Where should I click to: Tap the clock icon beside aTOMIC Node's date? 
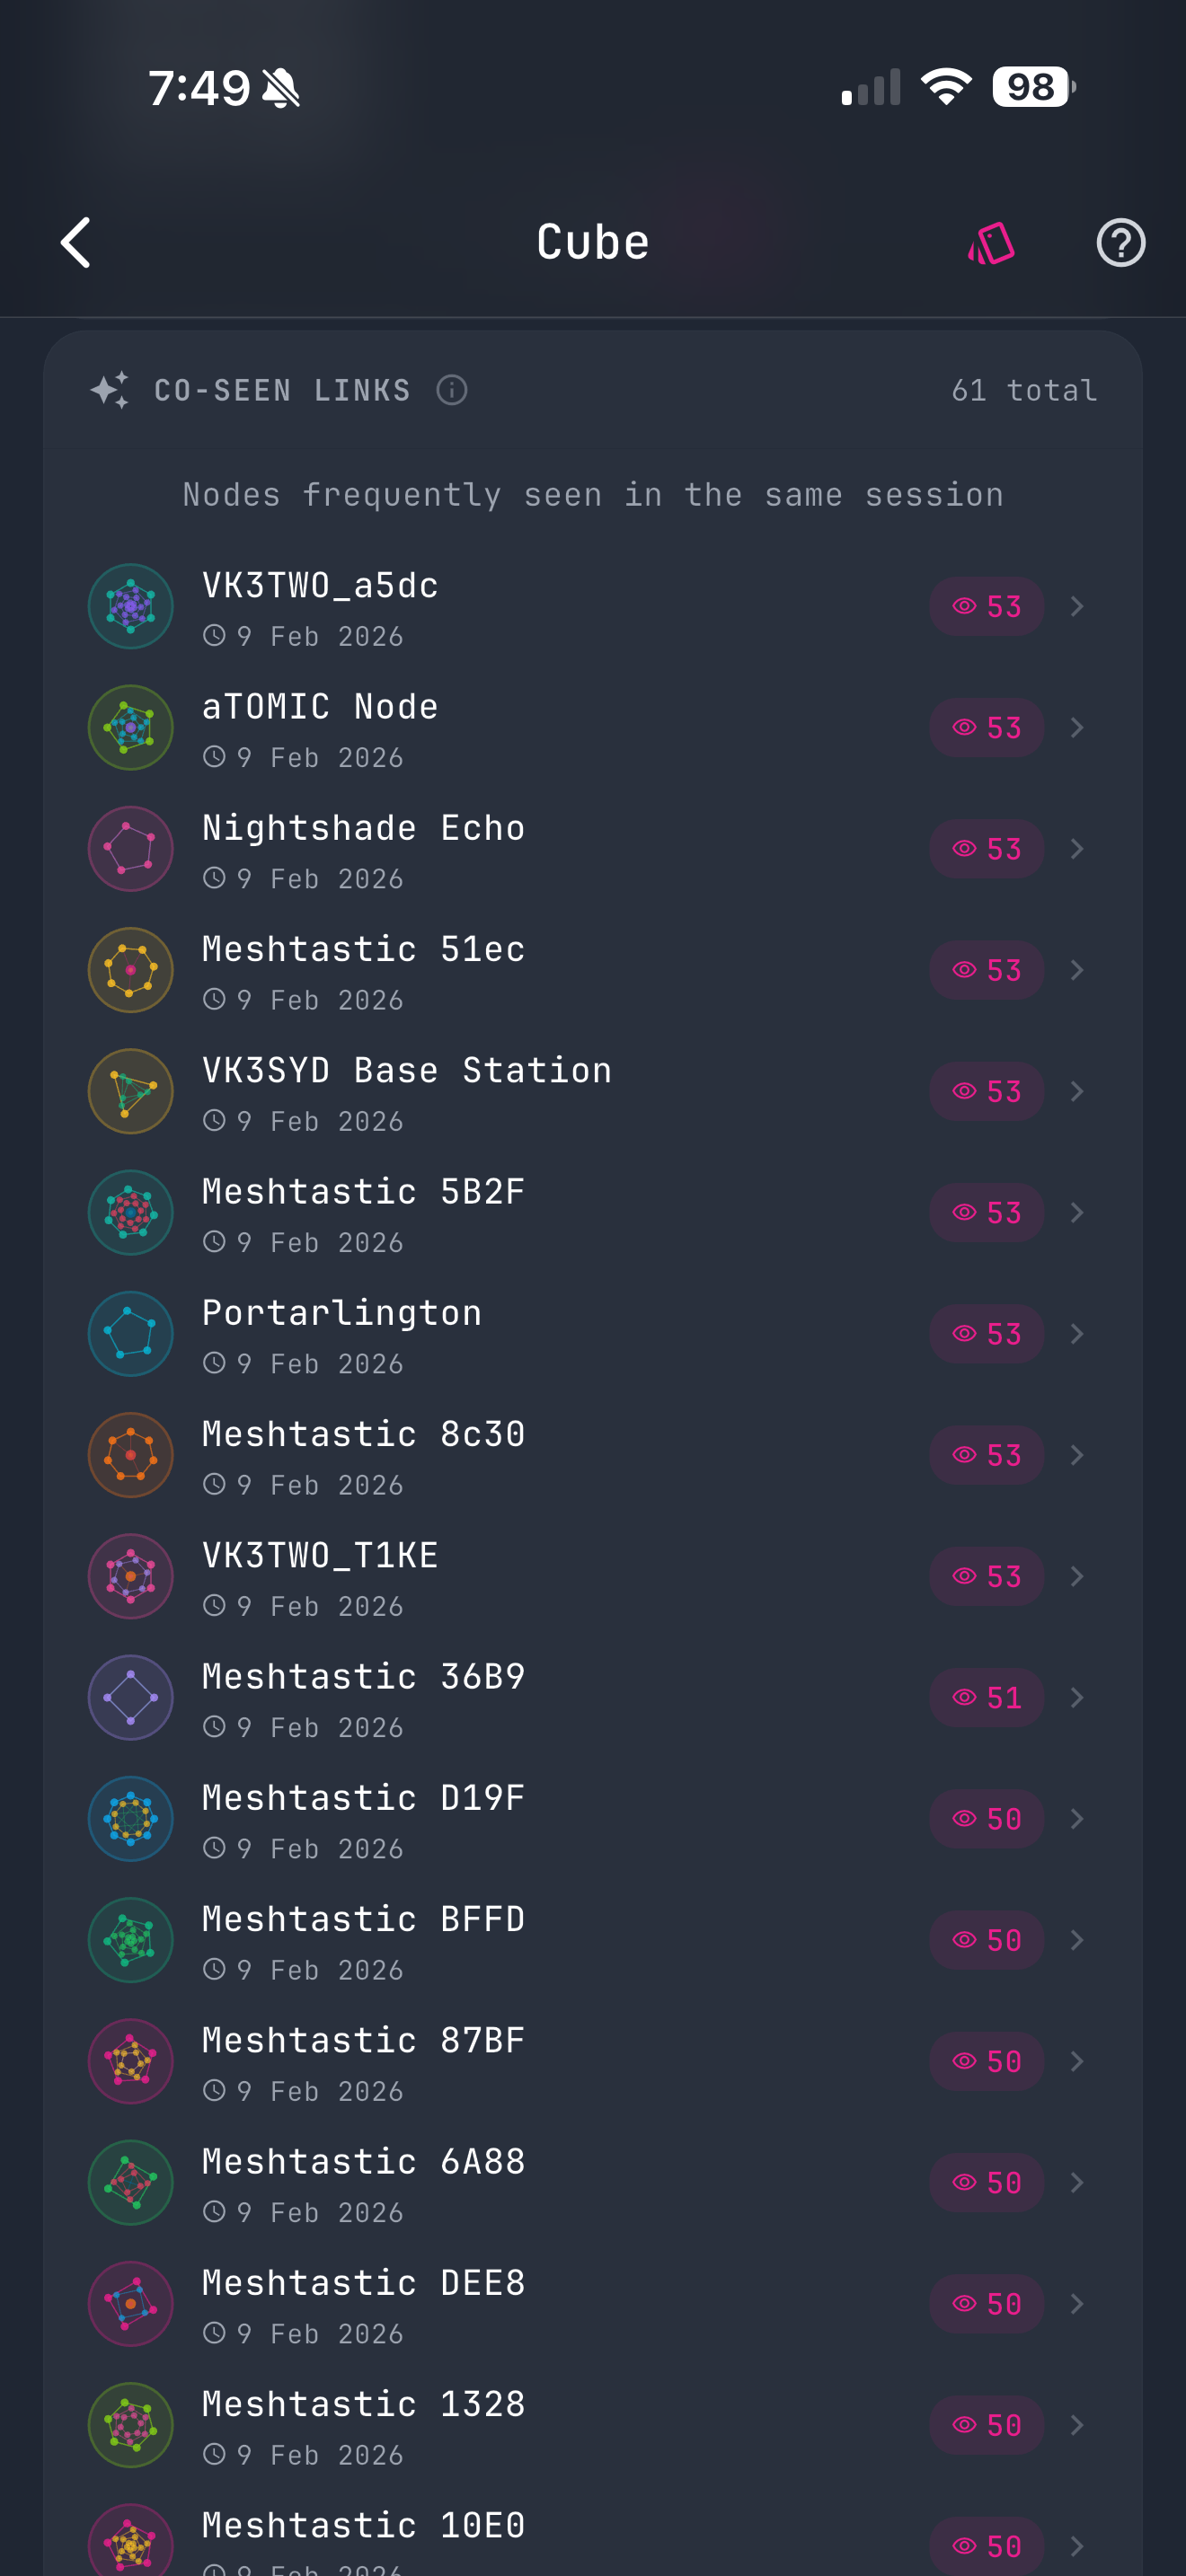(x=213, y=757)
